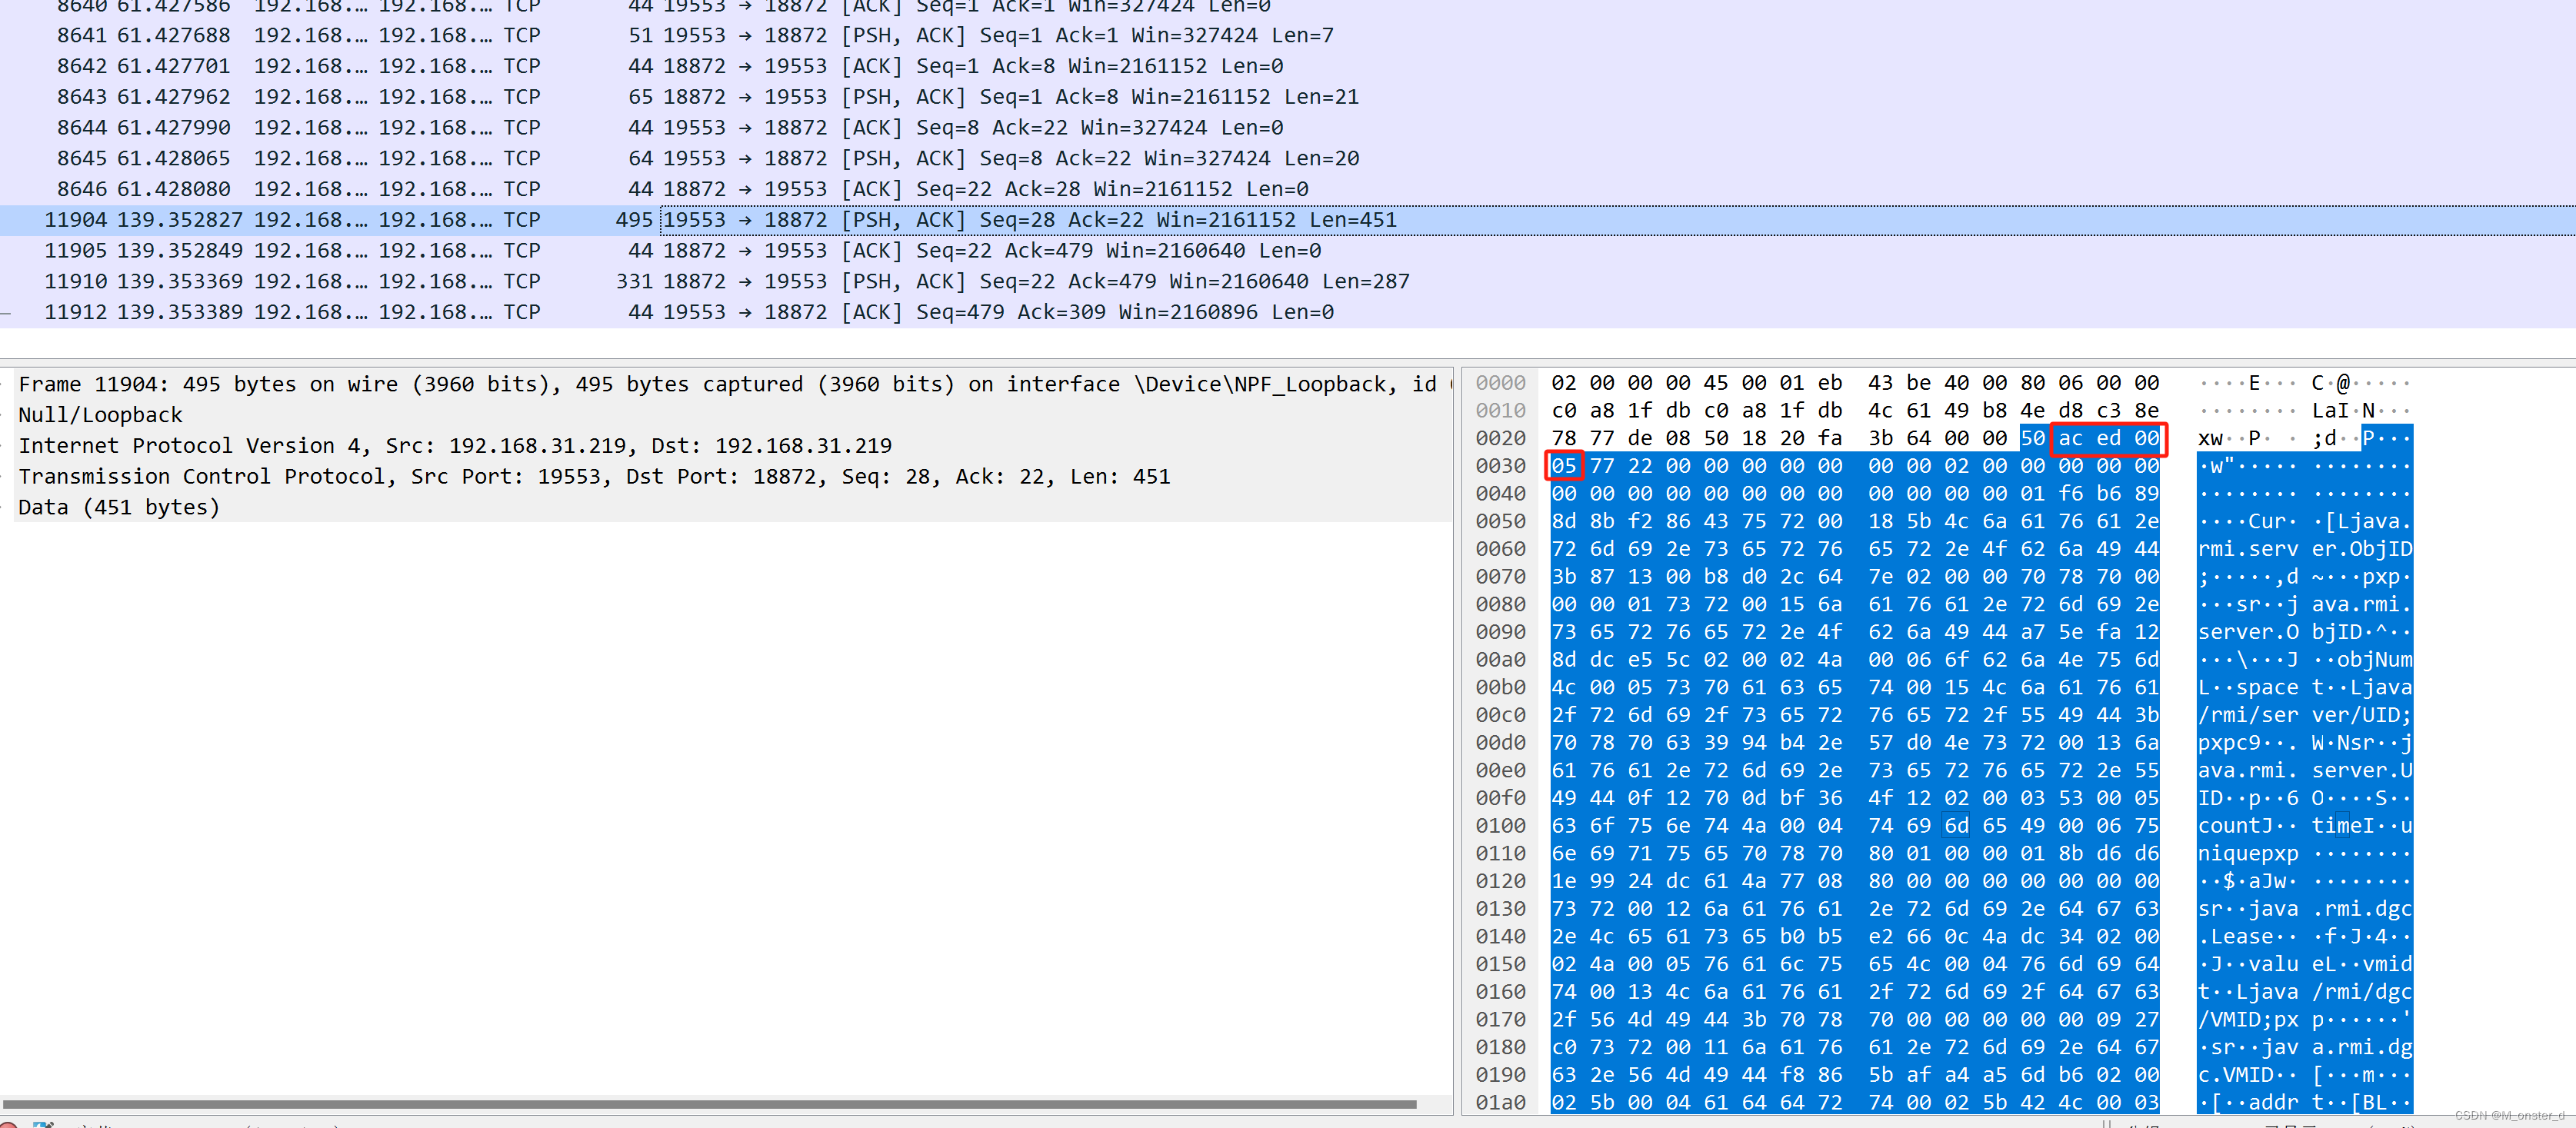Select packet 11912 with Ack=309
This screenshot has height=1128, width=2576.
point(1288,313)
